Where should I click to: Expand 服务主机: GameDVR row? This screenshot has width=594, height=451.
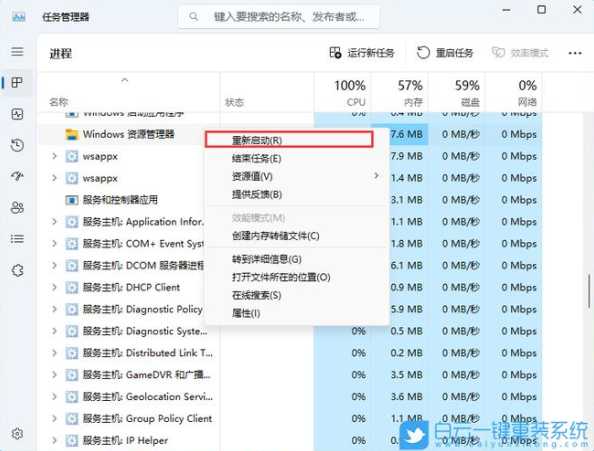click(54, 375)
